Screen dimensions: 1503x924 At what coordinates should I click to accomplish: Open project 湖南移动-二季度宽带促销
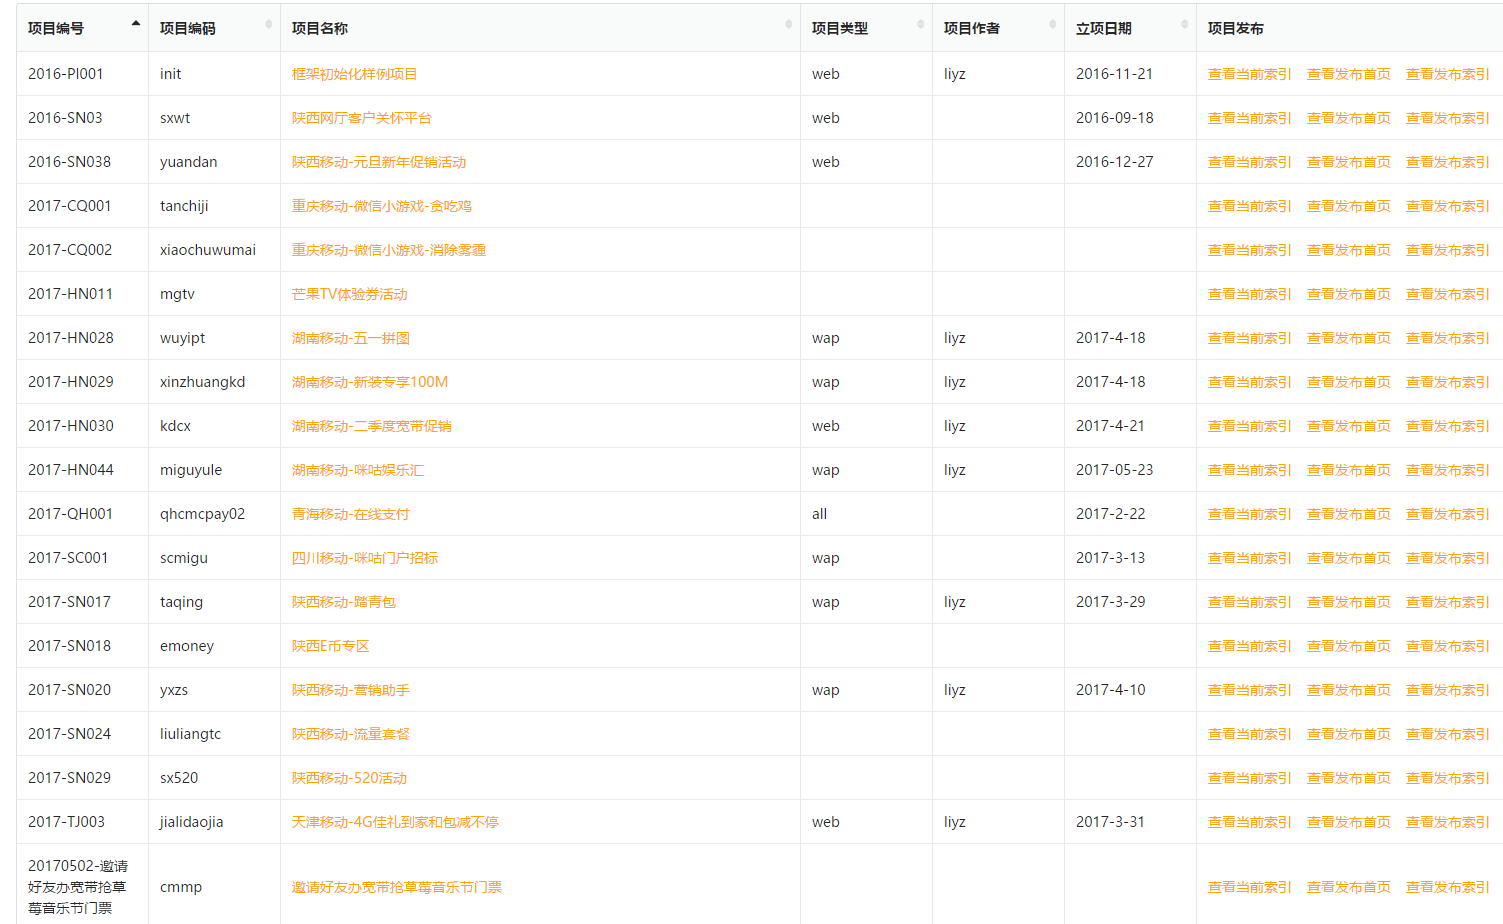(x=371, y=426)
